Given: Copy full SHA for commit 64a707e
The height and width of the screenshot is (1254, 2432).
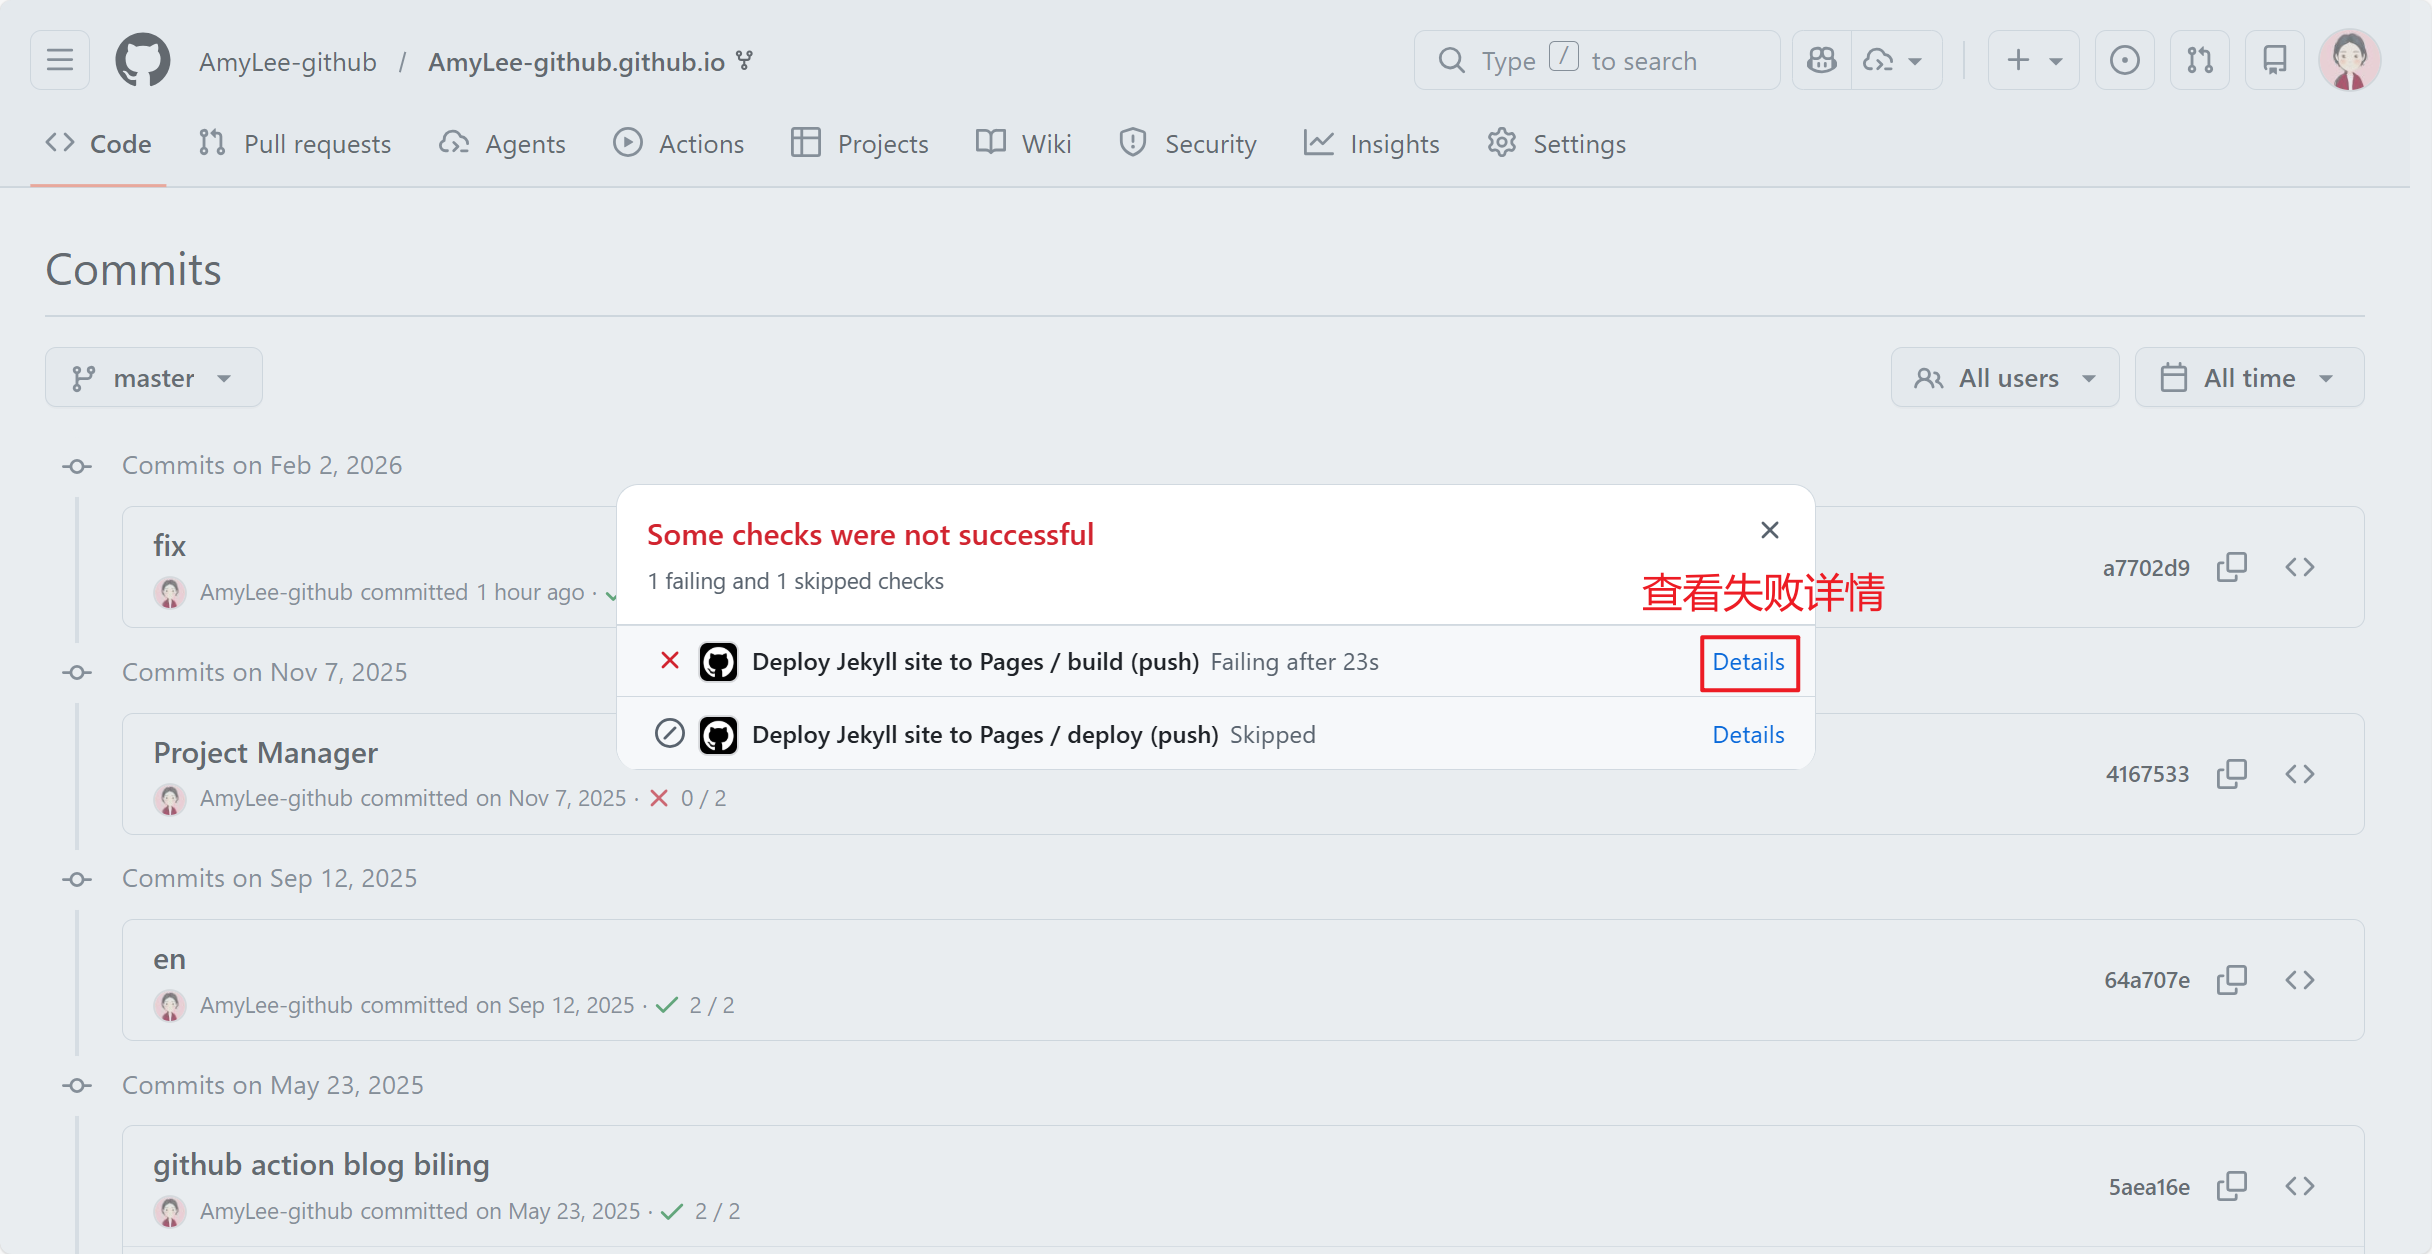Looking at the screenshot, I should (2231, 980).
